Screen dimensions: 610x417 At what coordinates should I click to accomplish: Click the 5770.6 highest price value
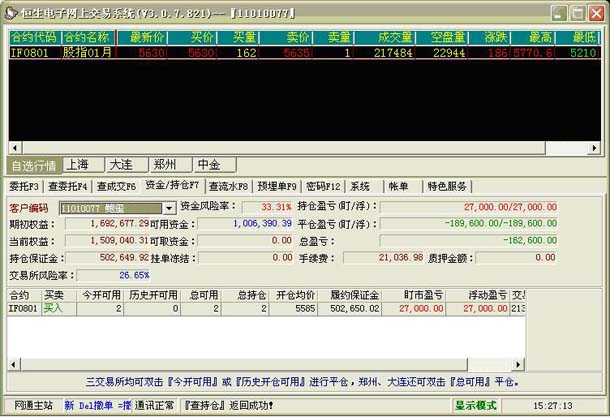click(x=533, y=53)
